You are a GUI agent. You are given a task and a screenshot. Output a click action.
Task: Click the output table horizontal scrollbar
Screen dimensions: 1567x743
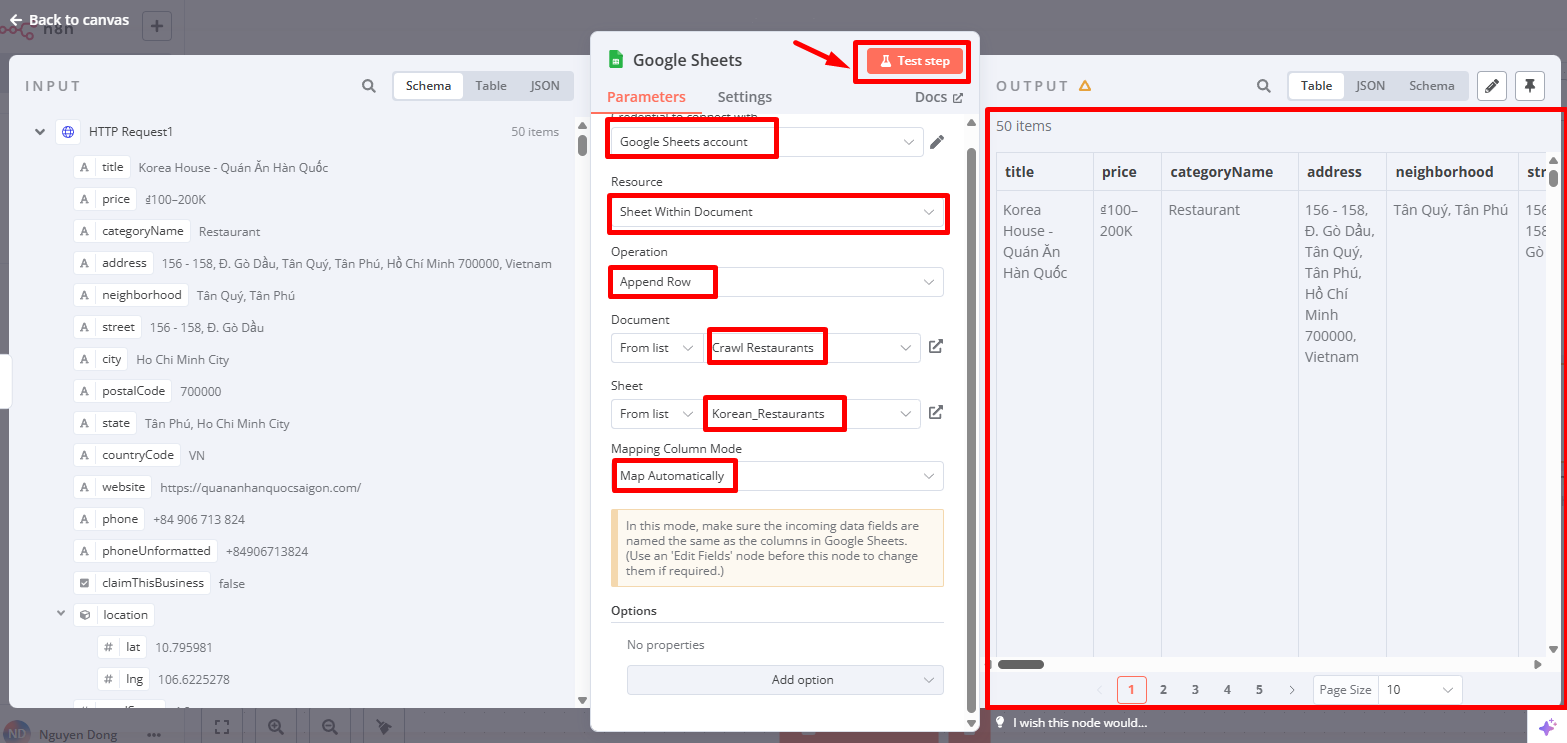1021,664
